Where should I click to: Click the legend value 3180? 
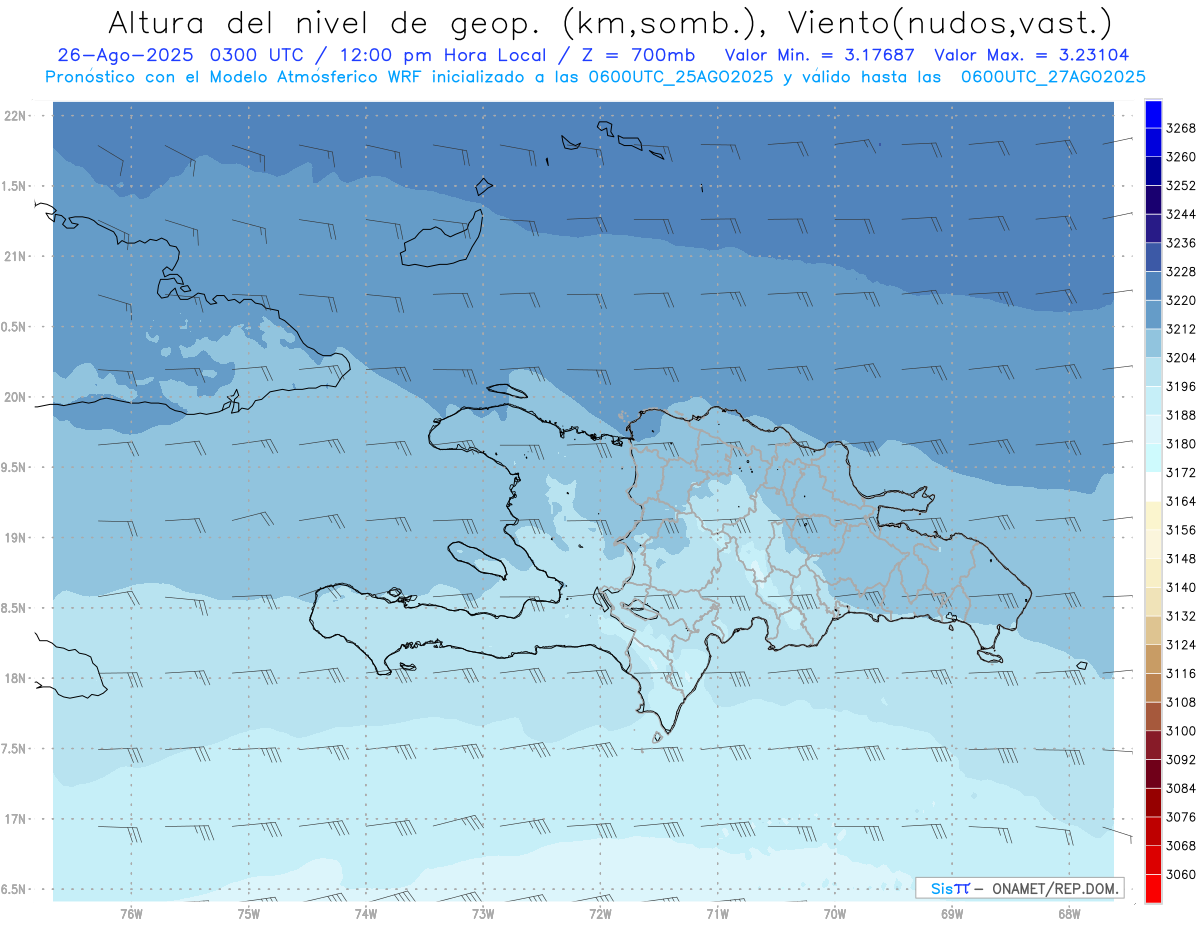pyautogui.click(x=1180, y=444)
